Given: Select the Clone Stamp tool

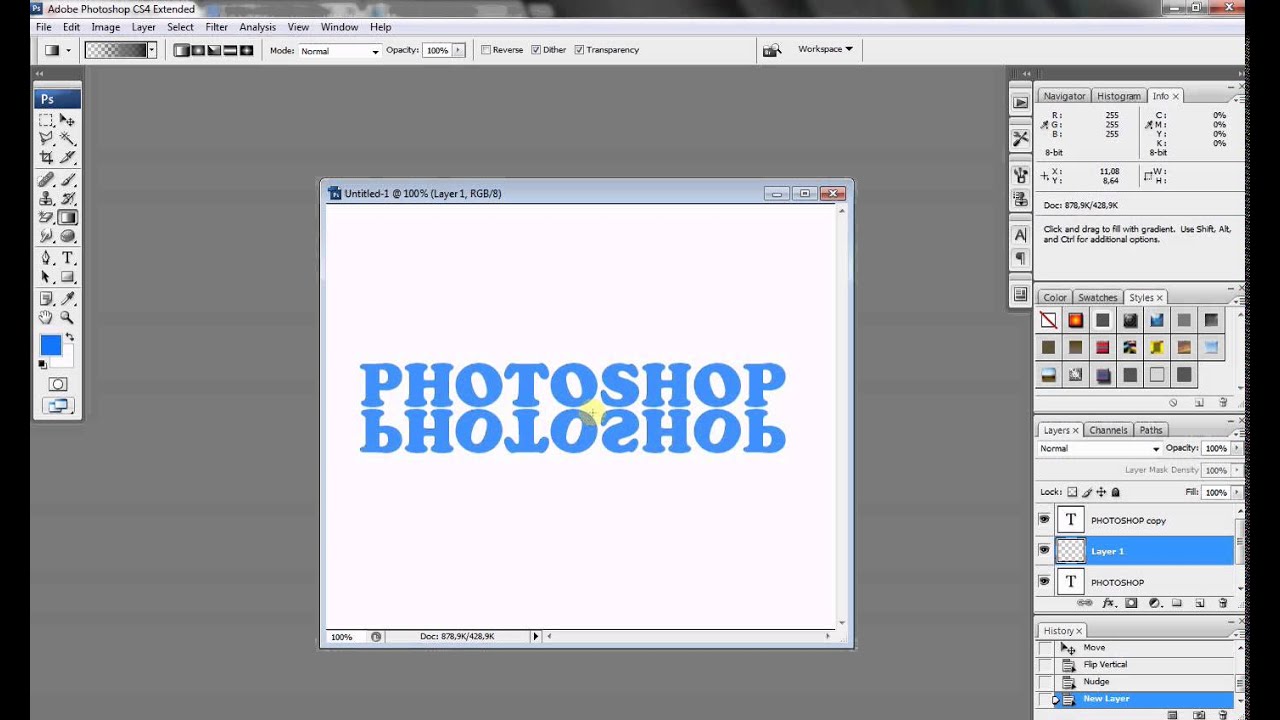Looking at the screenshot, I should pyautogui.click(x=46, y=199).
